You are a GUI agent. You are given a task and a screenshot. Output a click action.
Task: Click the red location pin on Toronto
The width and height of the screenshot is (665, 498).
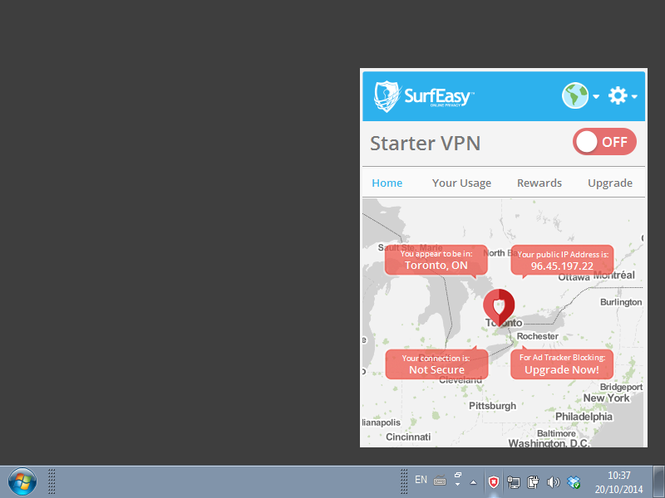499,308
